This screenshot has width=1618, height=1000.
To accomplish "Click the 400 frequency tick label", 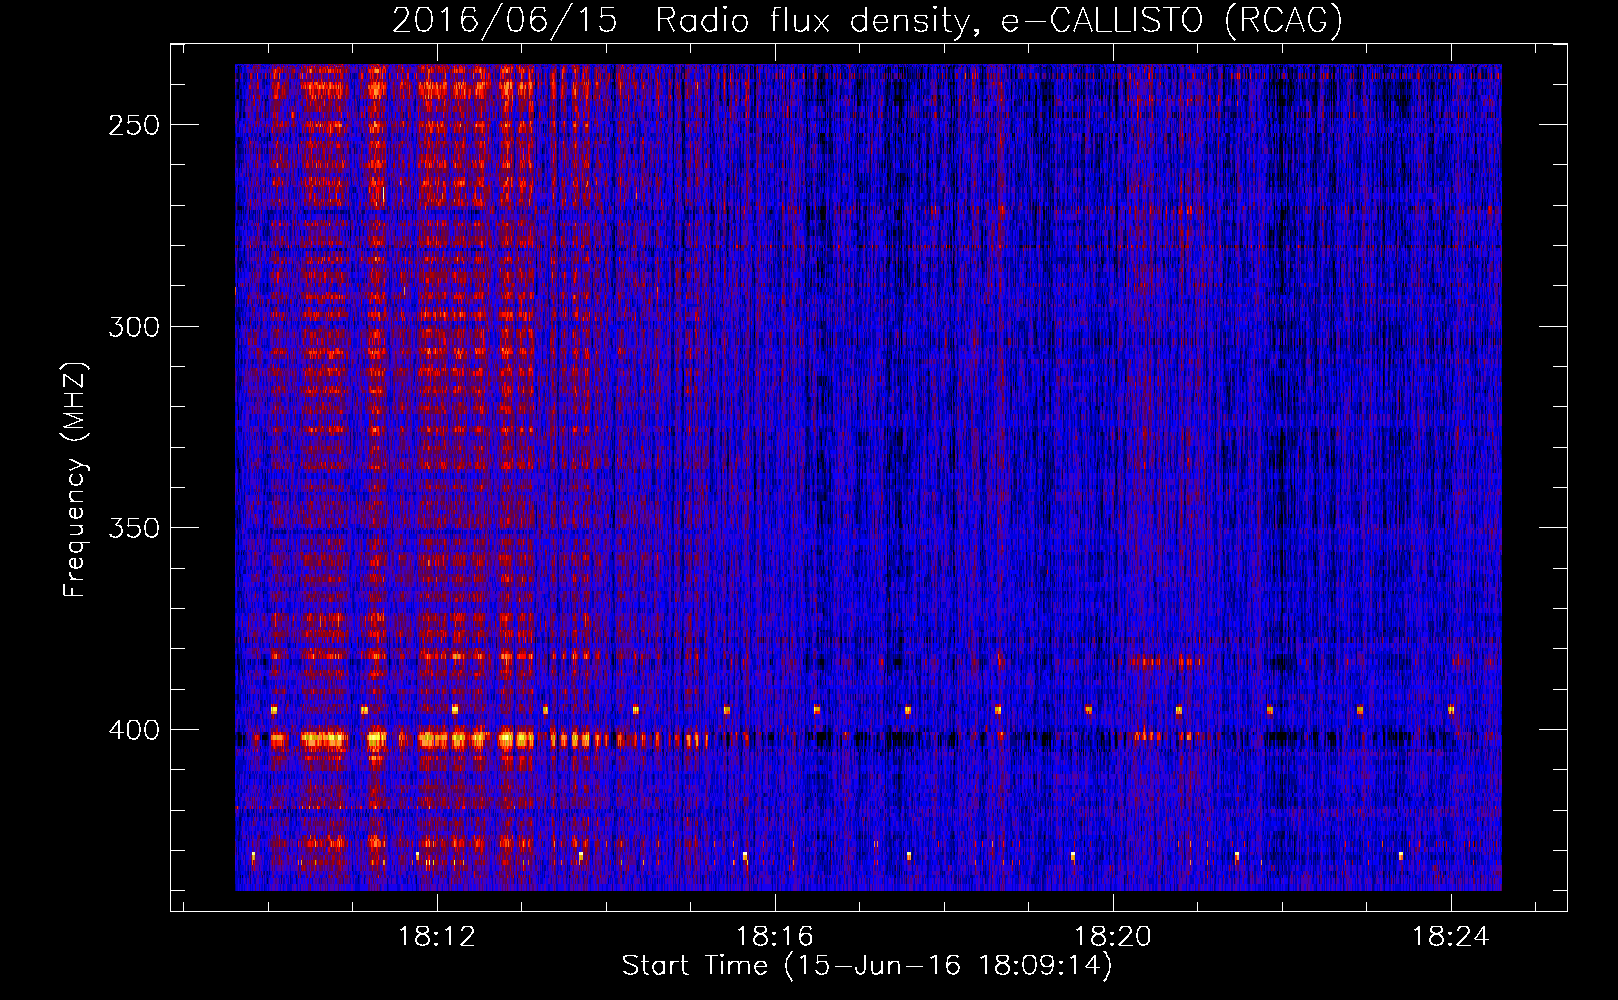I will coord(134,730).
